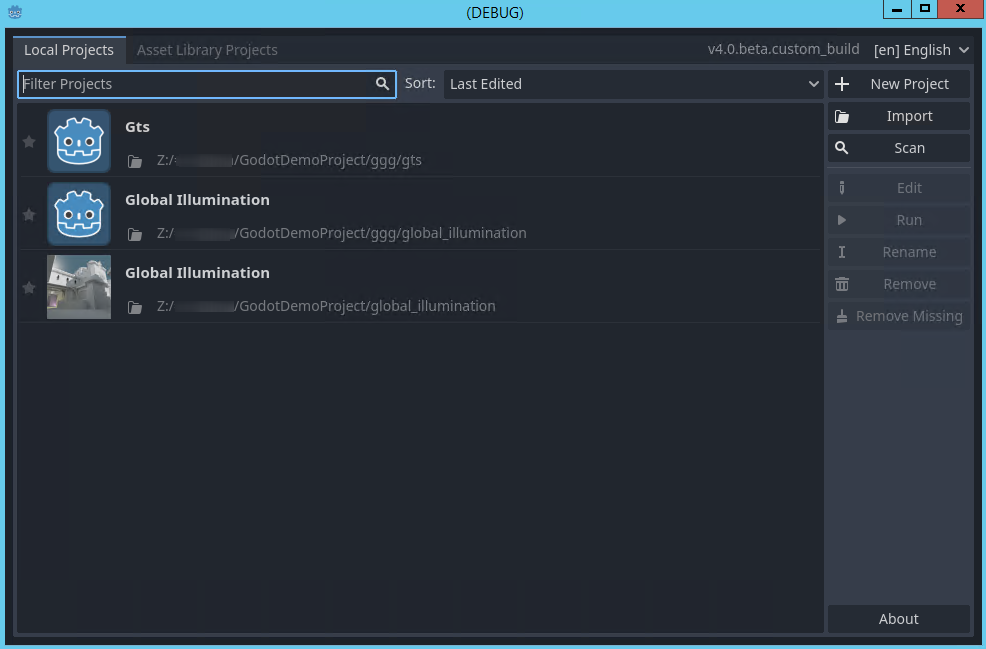
Task: Click the Scan button label
Action: point(909,148)
